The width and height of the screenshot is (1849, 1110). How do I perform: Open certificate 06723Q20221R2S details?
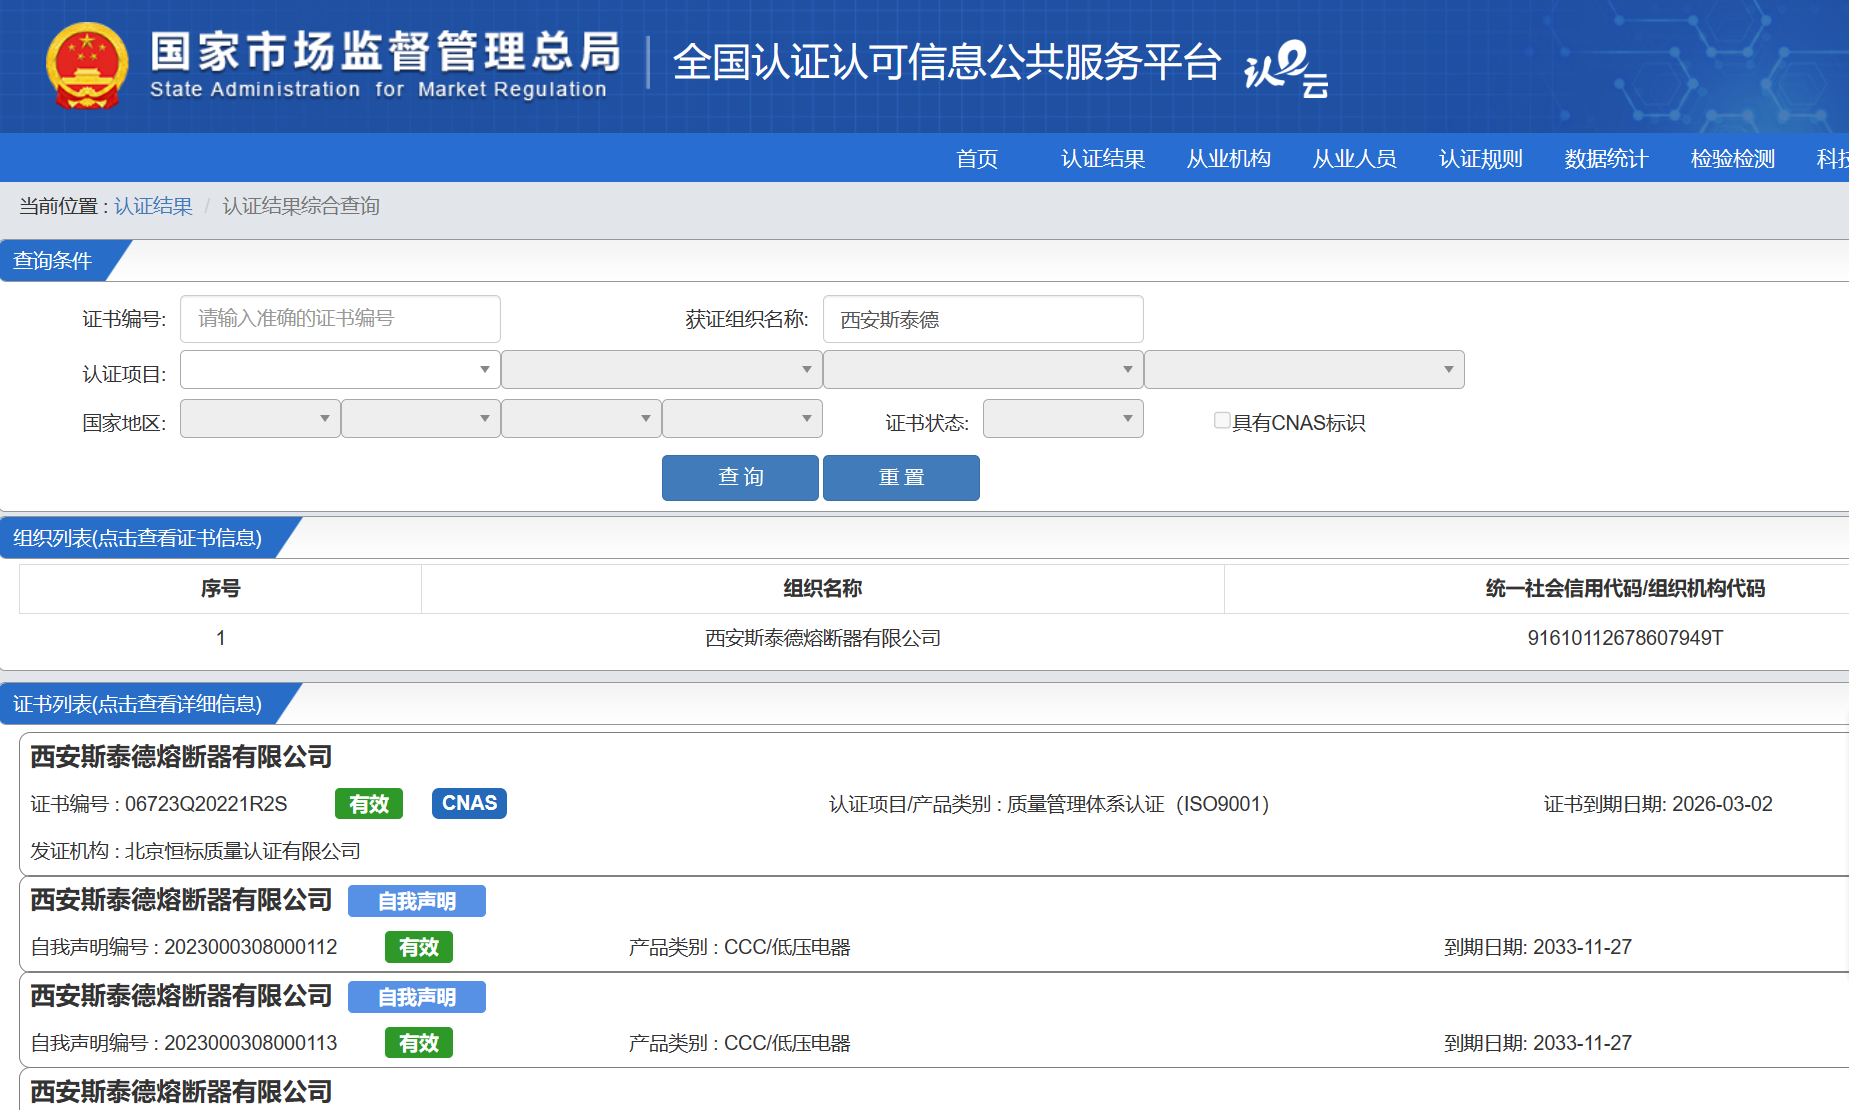click(934, 804)
